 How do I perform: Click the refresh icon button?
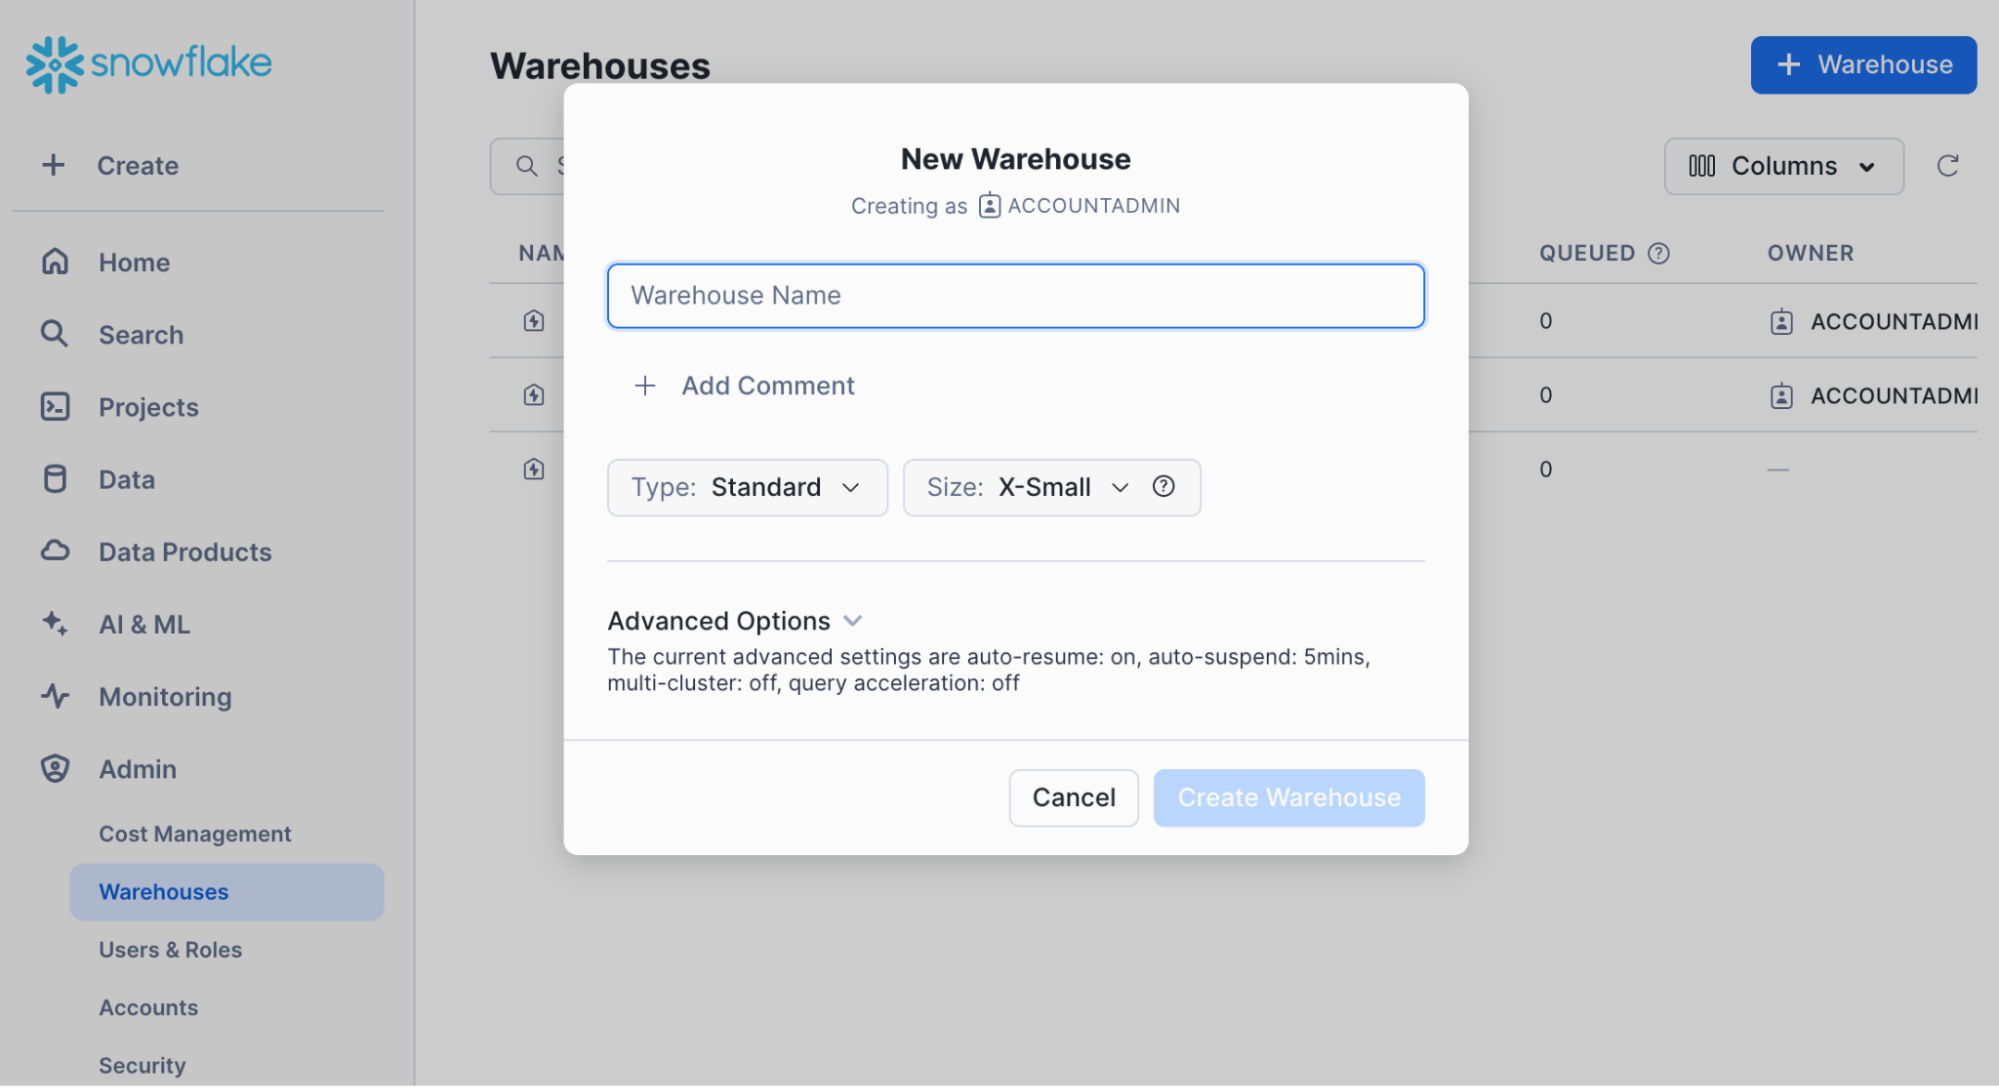click(1948, 165)
